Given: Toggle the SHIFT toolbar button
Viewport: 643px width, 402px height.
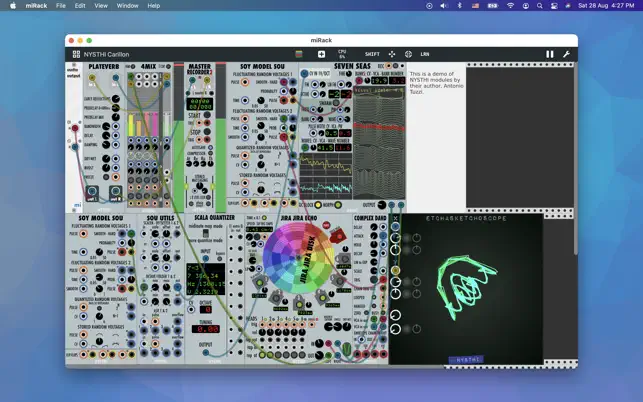Looking at the screenshot, I should 372,54.
